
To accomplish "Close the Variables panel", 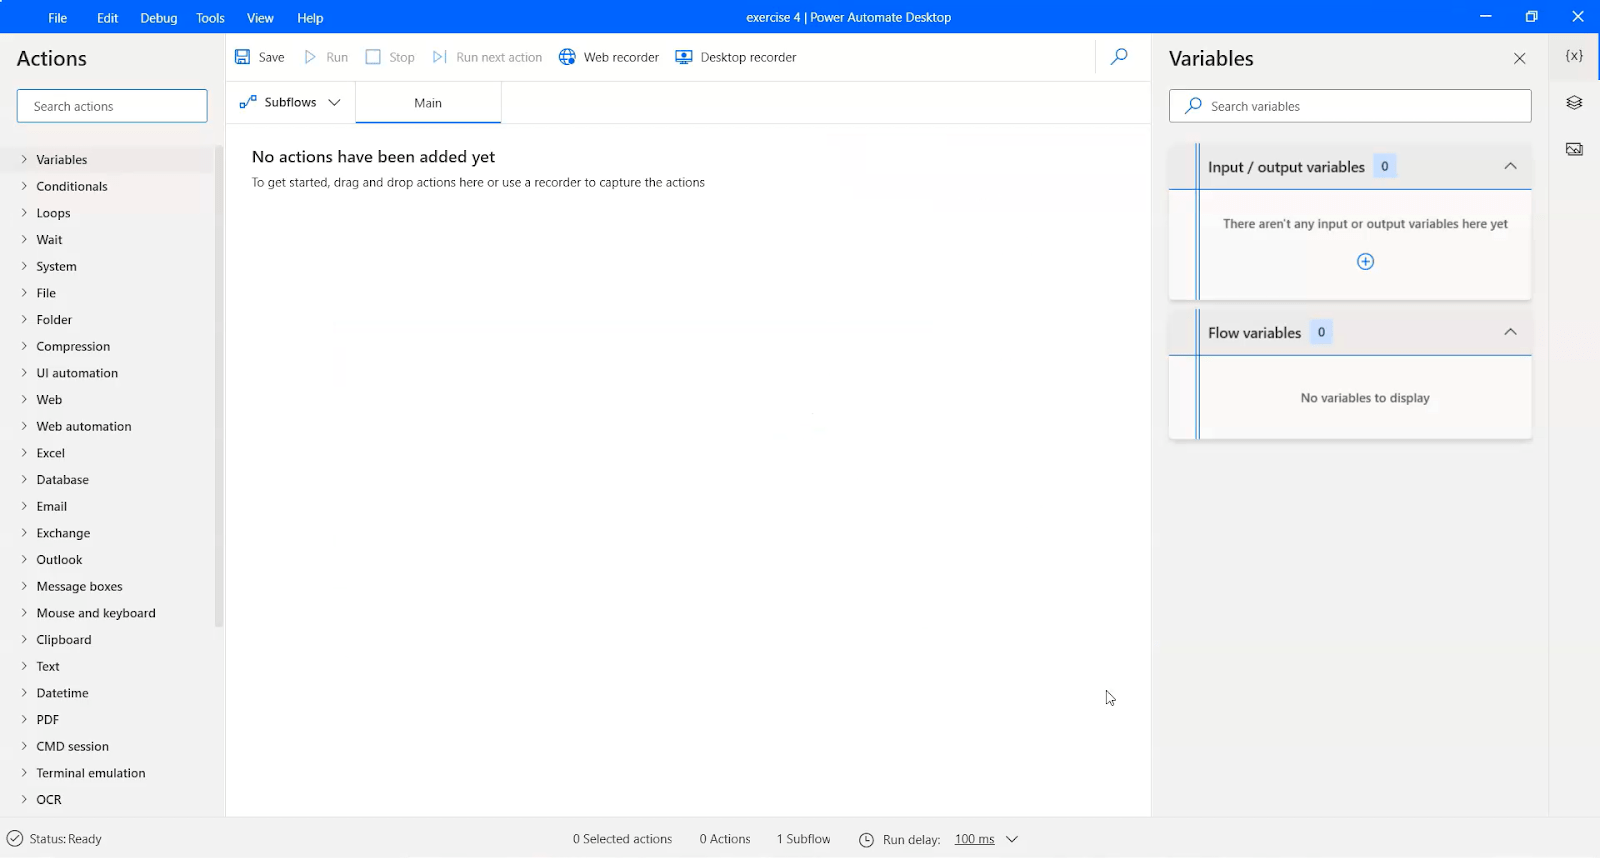I will [1519, 59].
